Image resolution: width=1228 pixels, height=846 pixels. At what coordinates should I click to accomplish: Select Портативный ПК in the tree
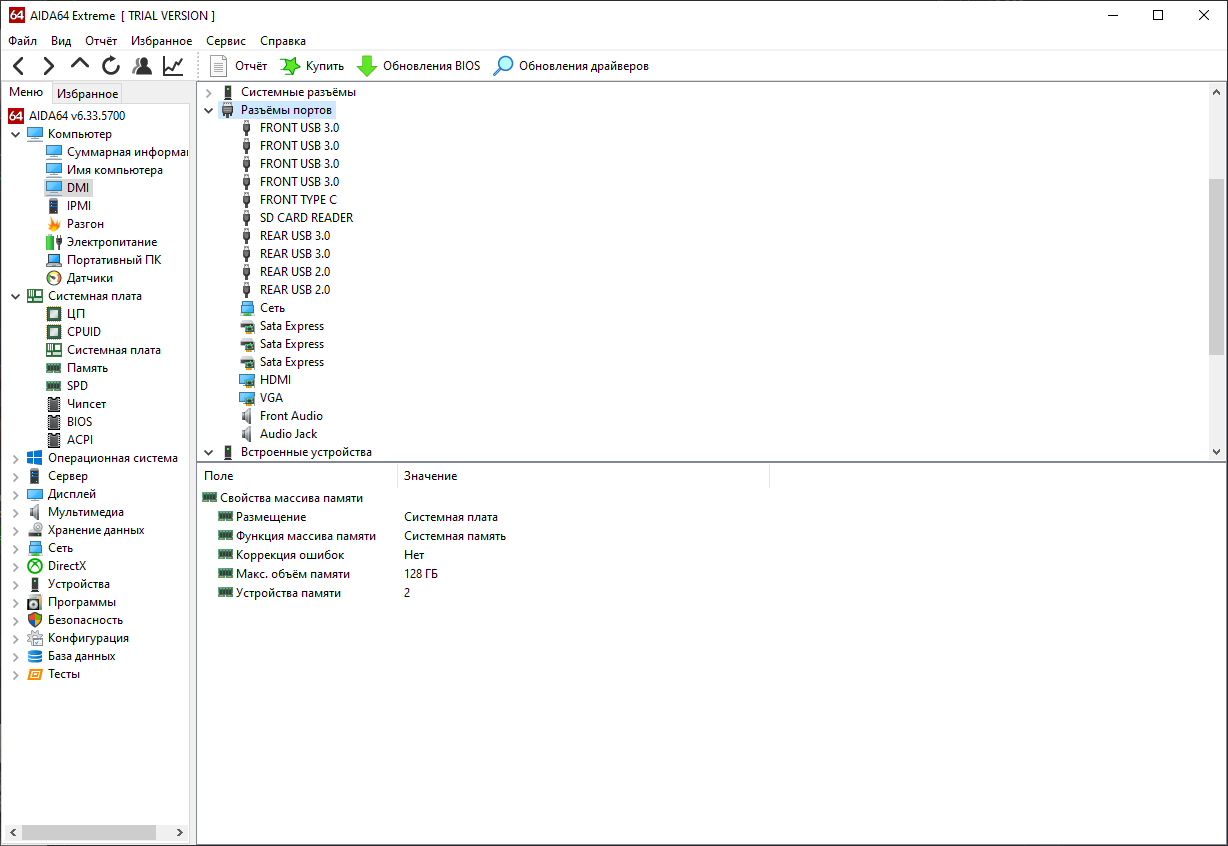click(114, 260)
